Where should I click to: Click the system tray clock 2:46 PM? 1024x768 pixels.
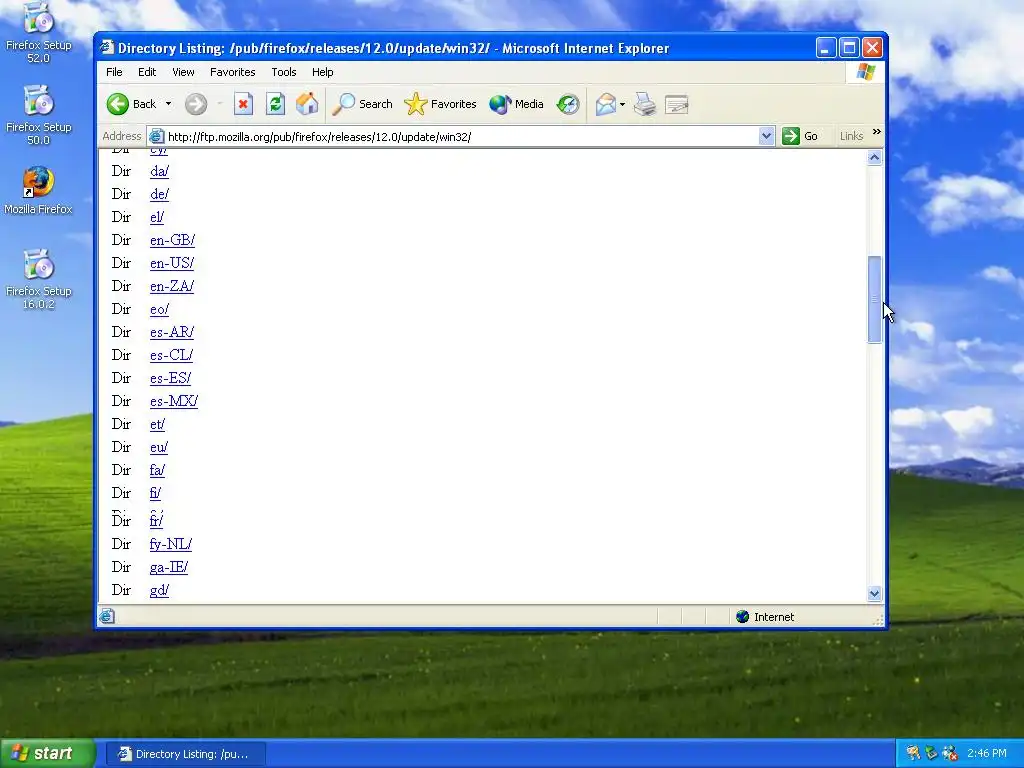[x=987, y=753]
